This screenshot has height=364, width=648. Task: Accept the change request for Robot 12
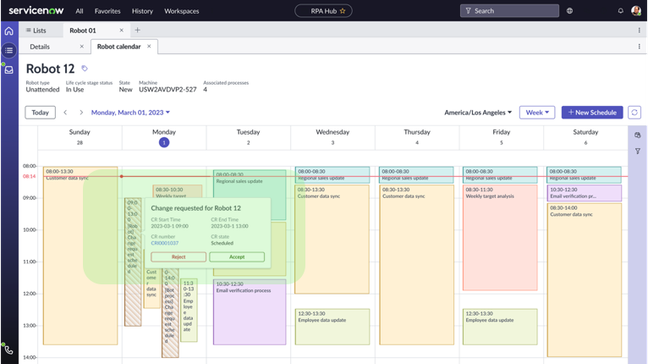[237, 257]
